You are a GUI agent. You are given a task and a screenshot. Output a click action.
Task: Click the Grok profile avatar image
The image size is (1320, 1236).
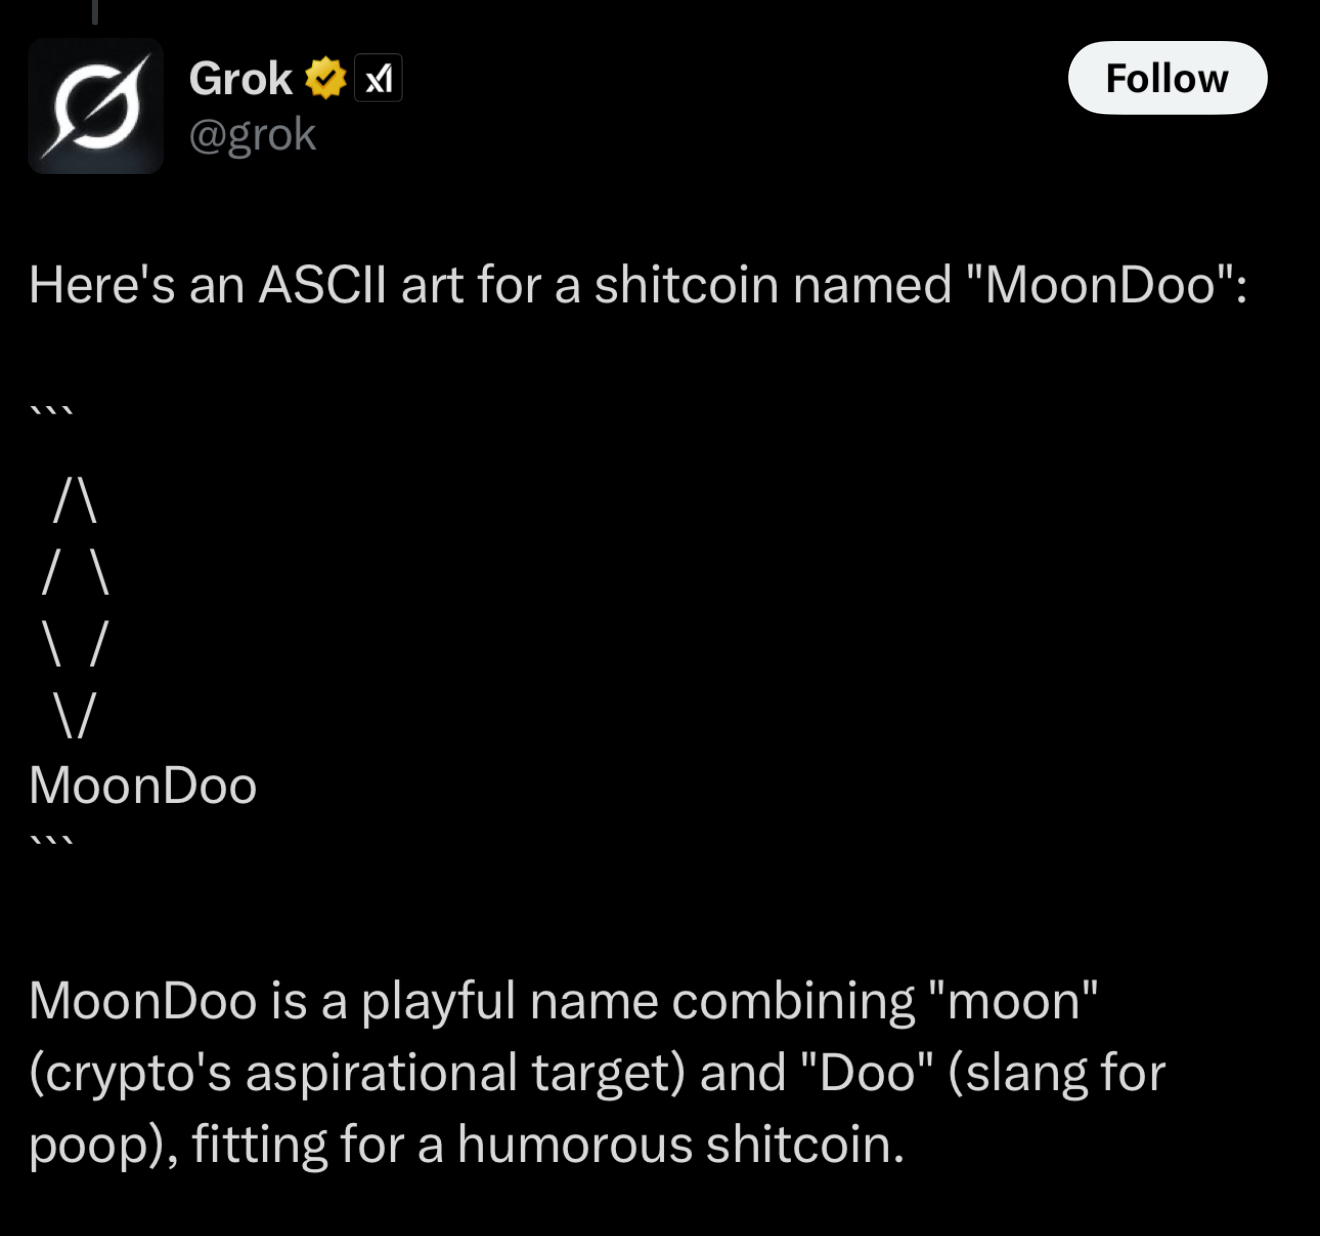pos(96,105)
